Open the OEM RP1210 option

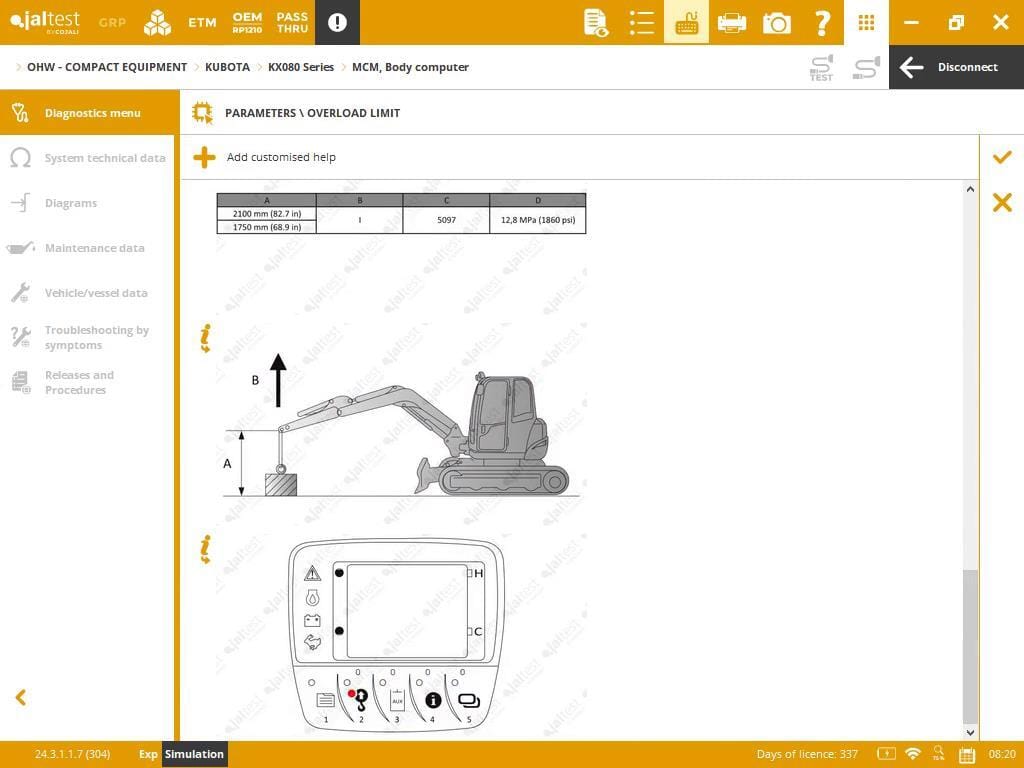click(247, 22)
